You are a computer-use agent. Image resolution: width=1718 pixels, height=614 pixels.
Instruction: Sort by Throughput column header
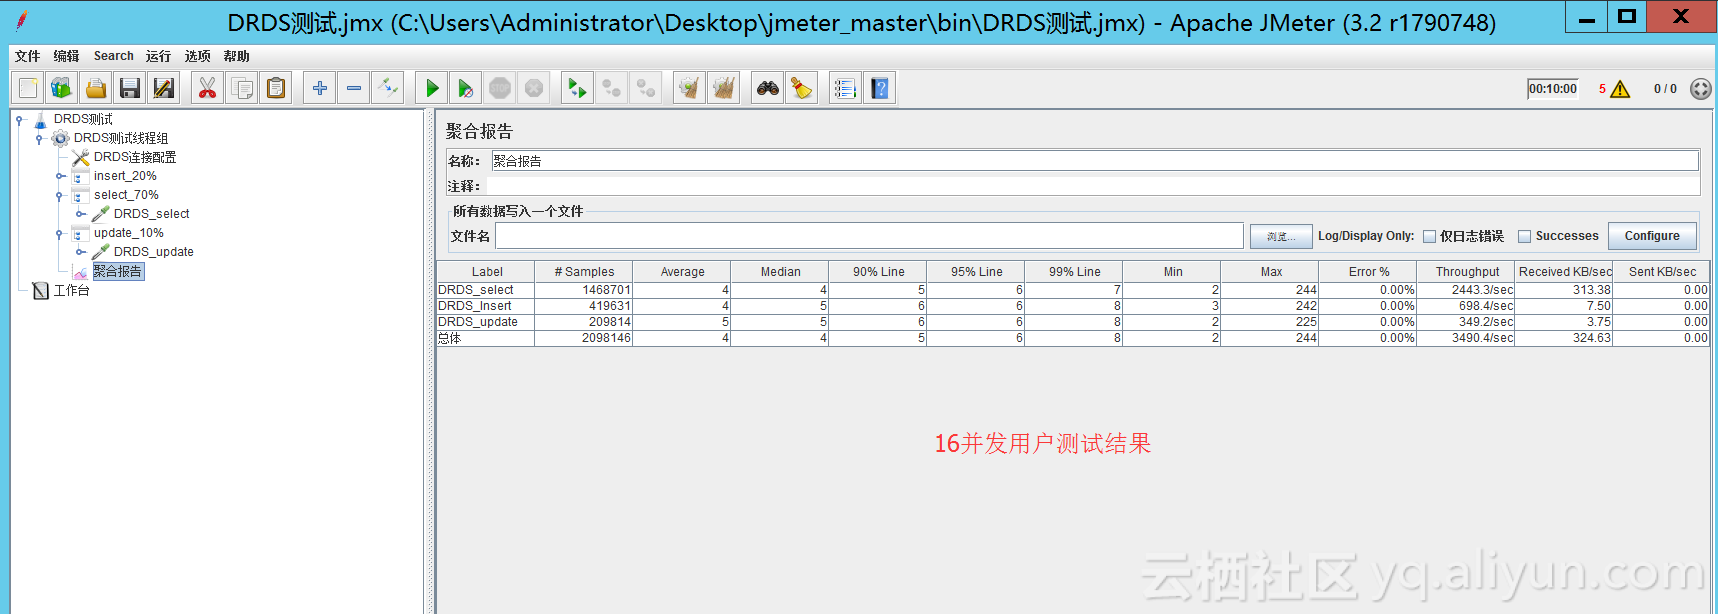pyautogui.click(x=1467, y=272)
